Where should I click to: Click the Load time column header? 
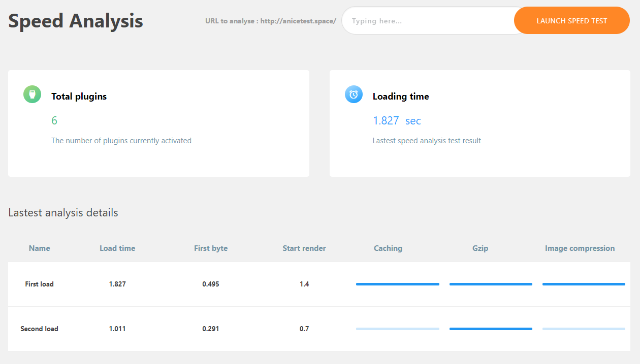(x=117, y=248)
